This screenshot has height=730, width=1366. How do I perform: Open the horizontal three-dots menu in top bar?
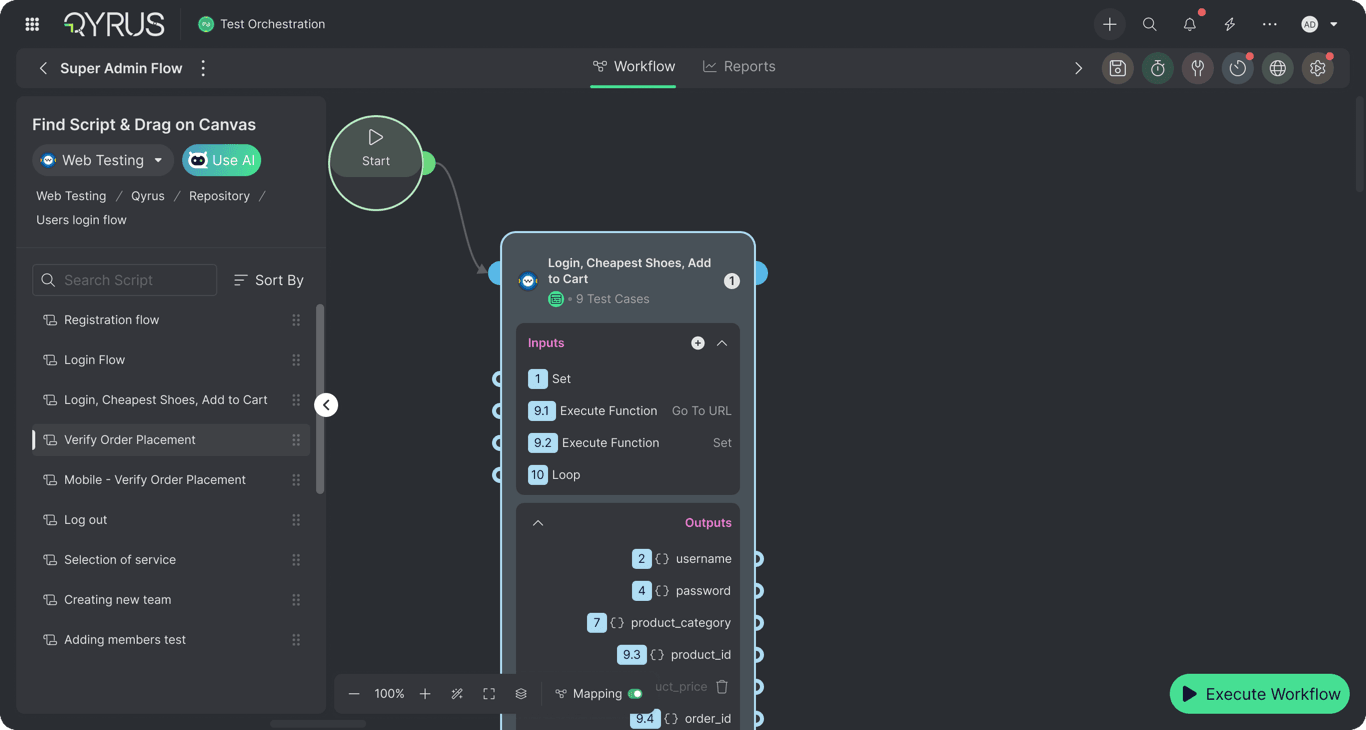click(1270, 24)
